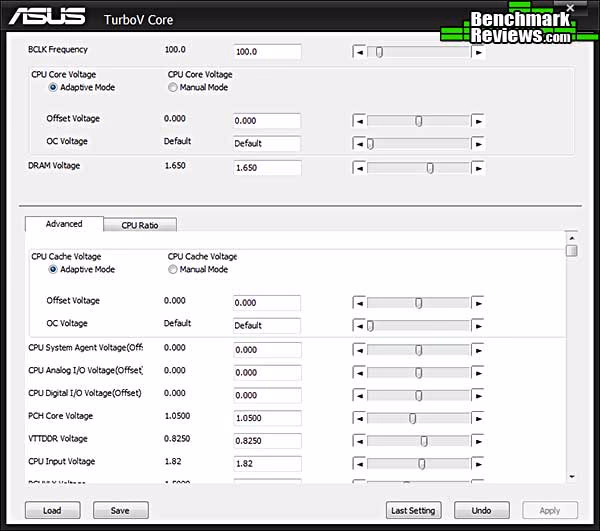The width and height of the screenshot is (600, 531).
Task: Click the Advanced panel scroll up arrow
Action: (572, 238)
